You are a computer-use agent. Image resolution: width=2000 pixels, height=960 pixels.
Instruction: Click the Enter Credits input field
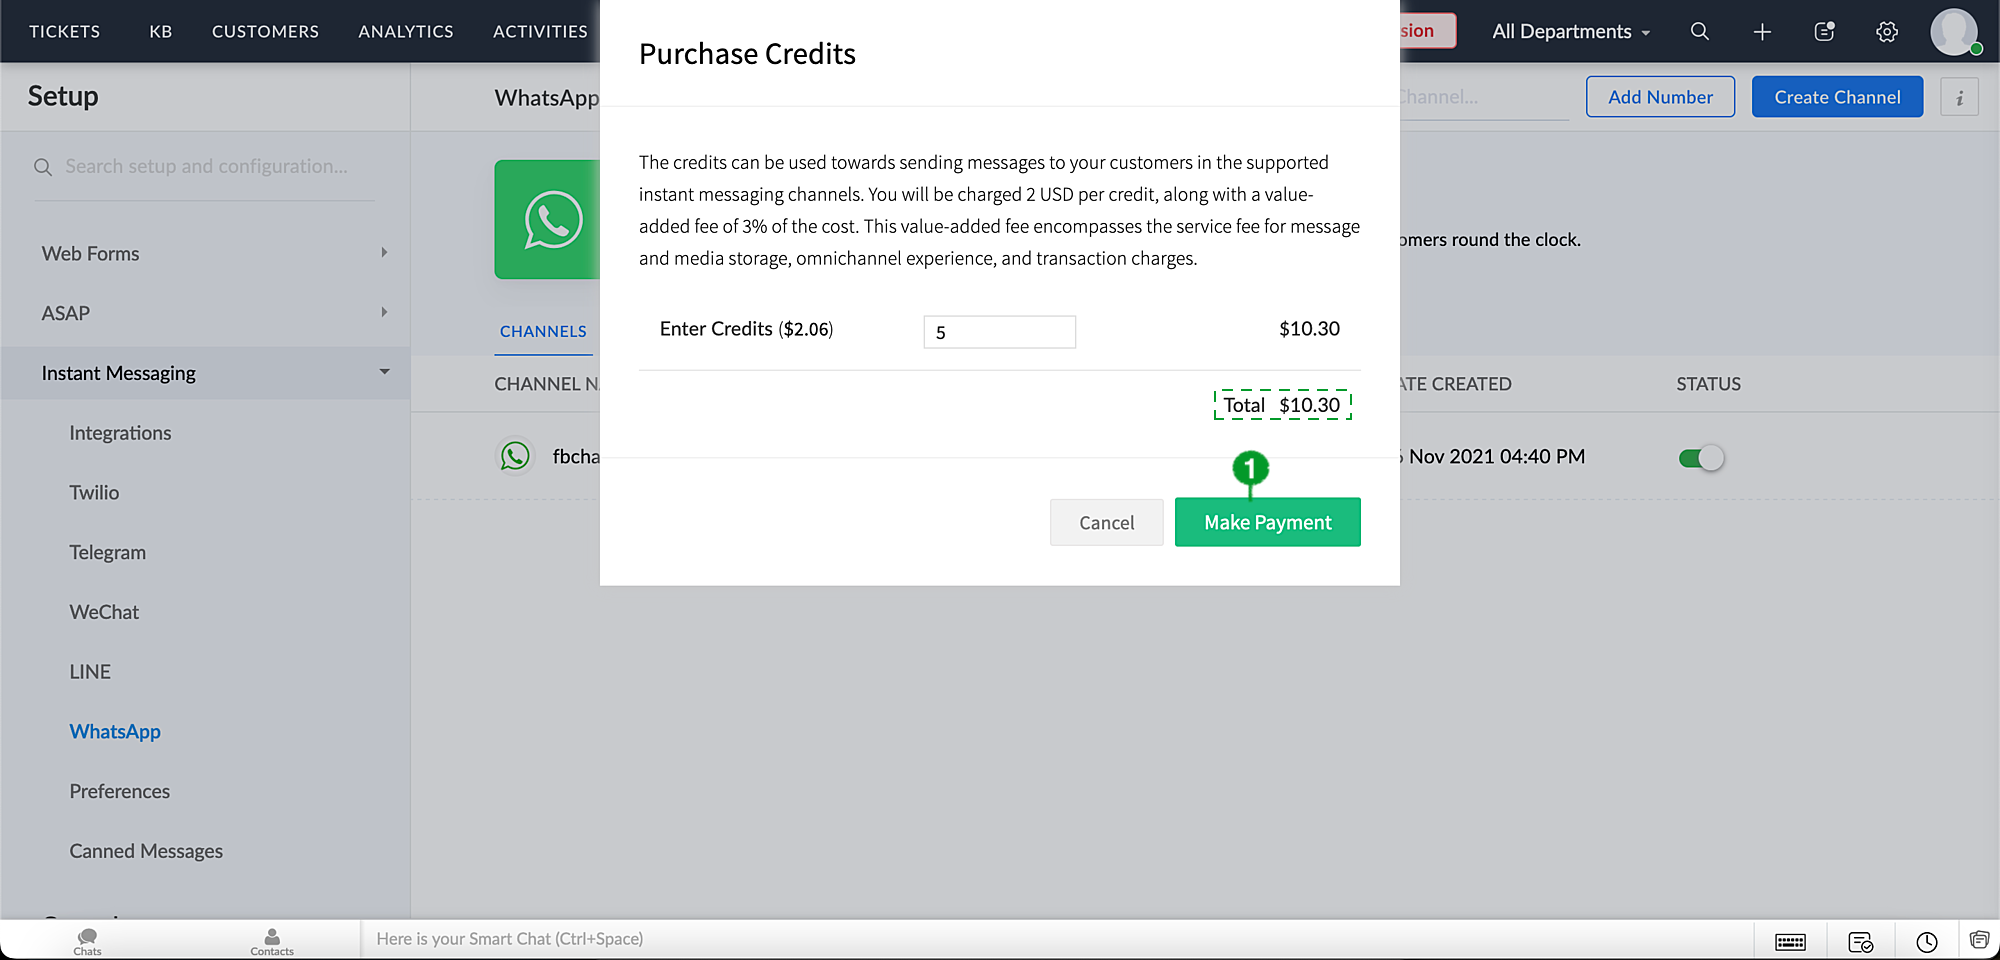coord(999,332)
